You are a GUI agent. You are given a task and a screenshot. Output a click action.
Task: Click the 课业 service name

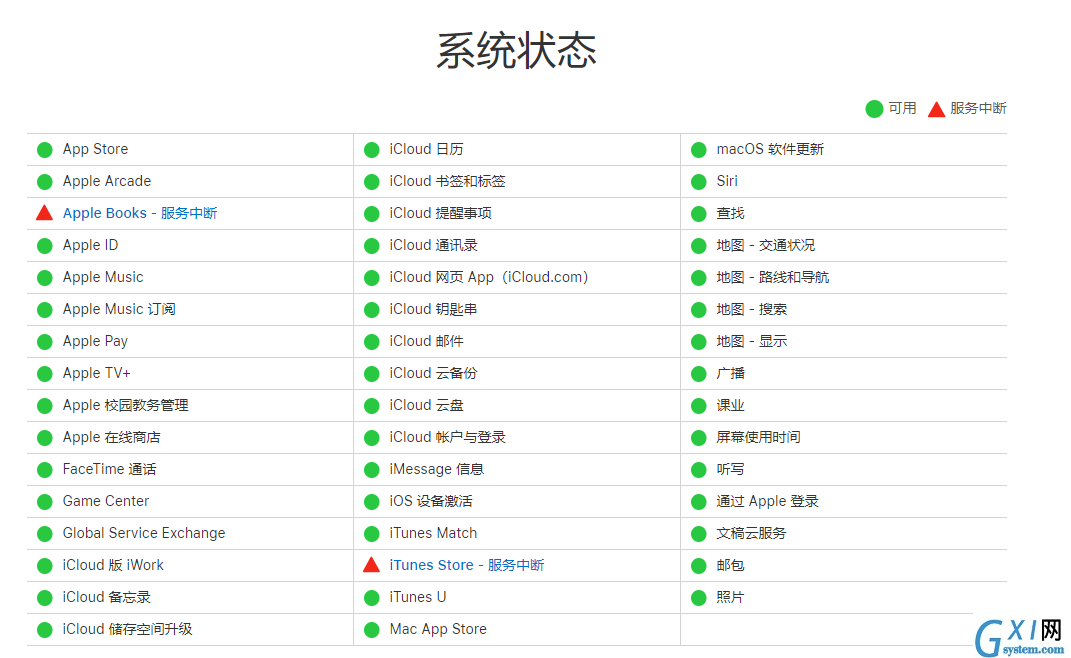pos(730,405)
